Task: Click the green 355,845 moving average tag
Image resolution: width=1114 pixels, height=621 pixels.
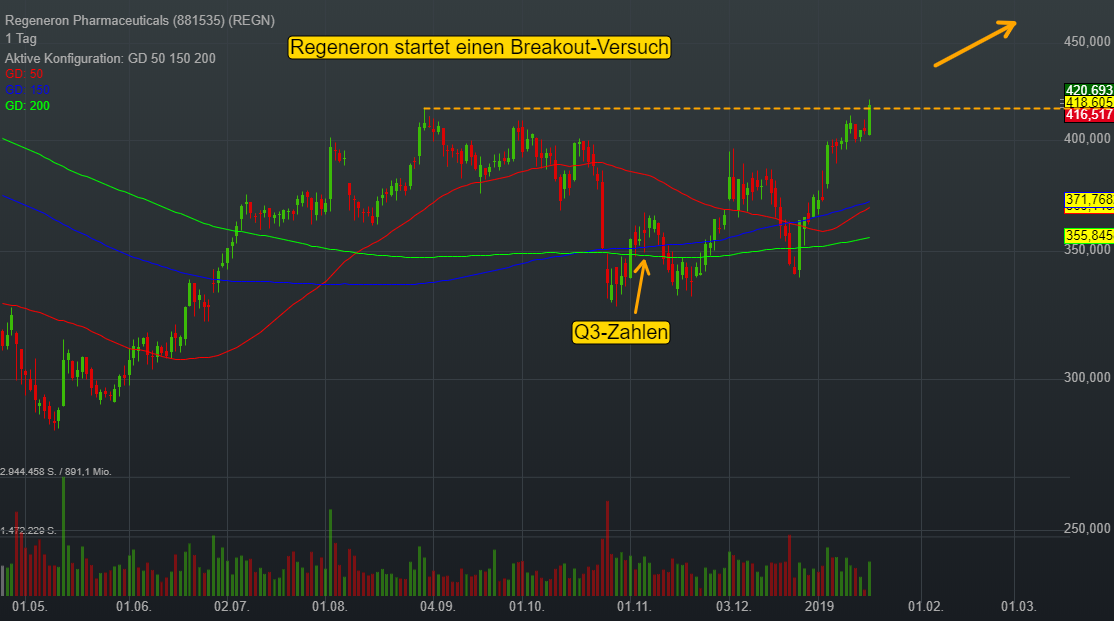Action: [1088, 235]
